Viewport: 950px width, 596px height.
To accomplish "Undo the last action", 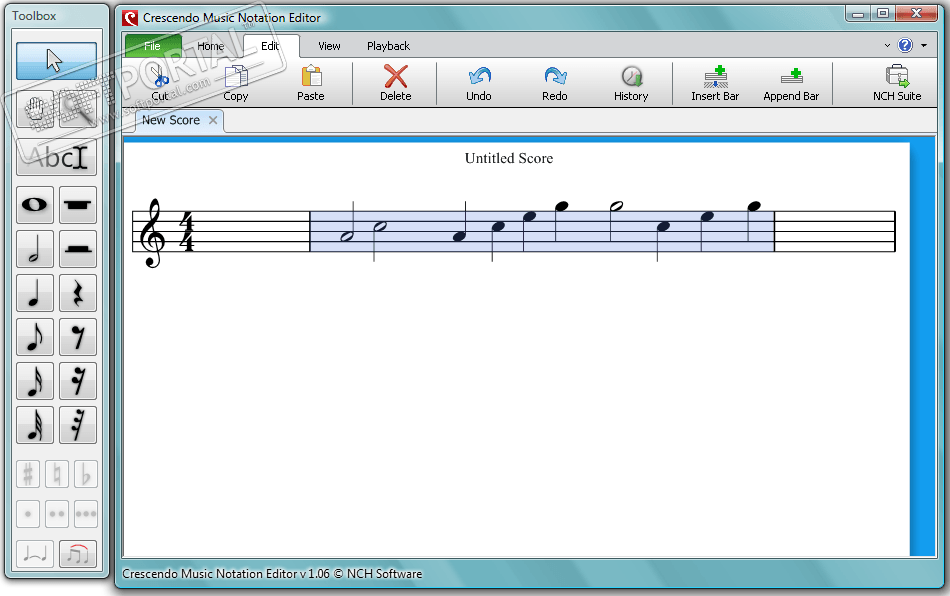I will click(x=479, y=83).
